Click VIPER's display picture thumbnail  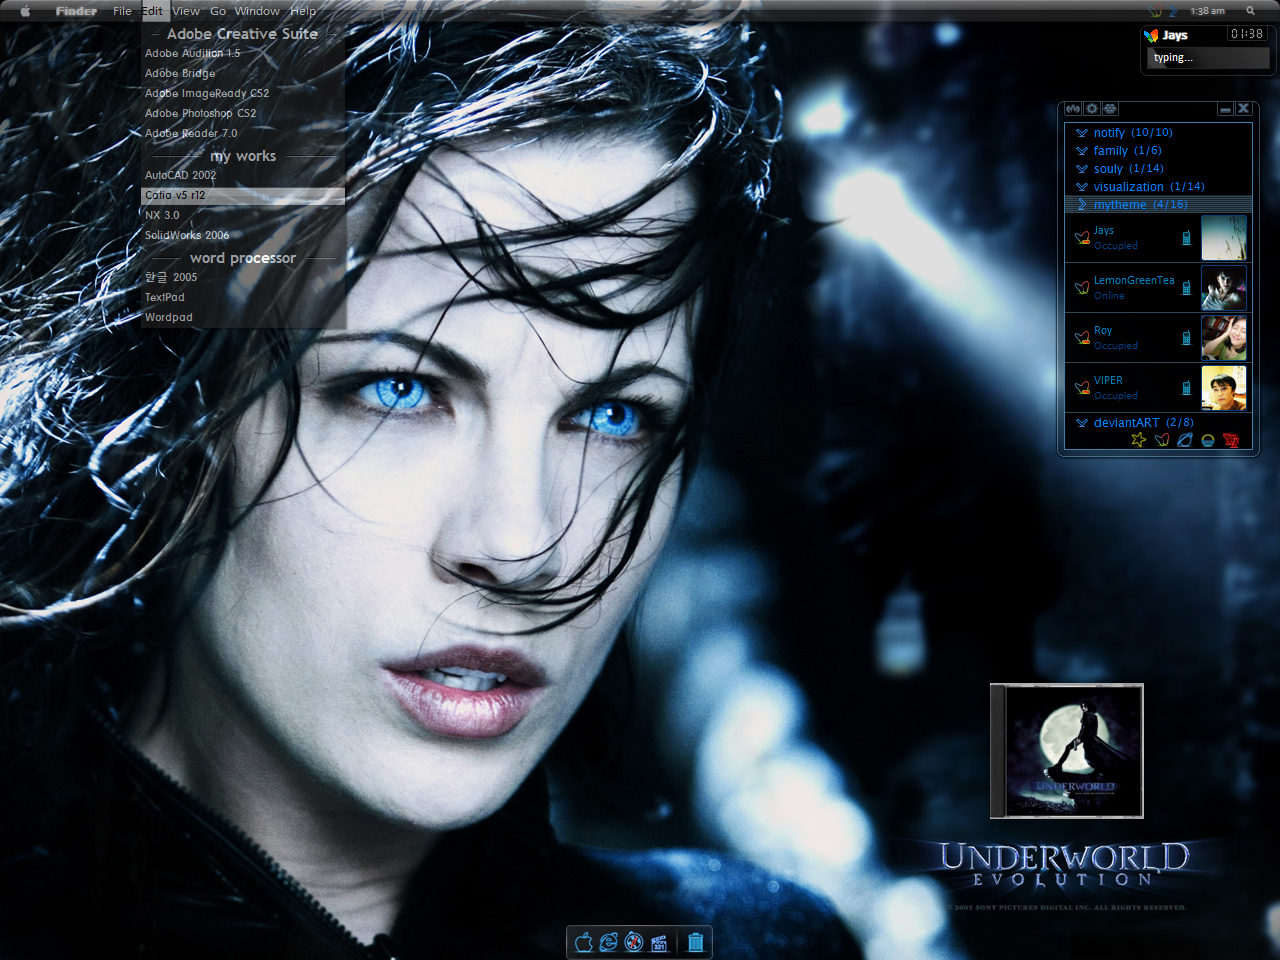(x=1224, y=388)
